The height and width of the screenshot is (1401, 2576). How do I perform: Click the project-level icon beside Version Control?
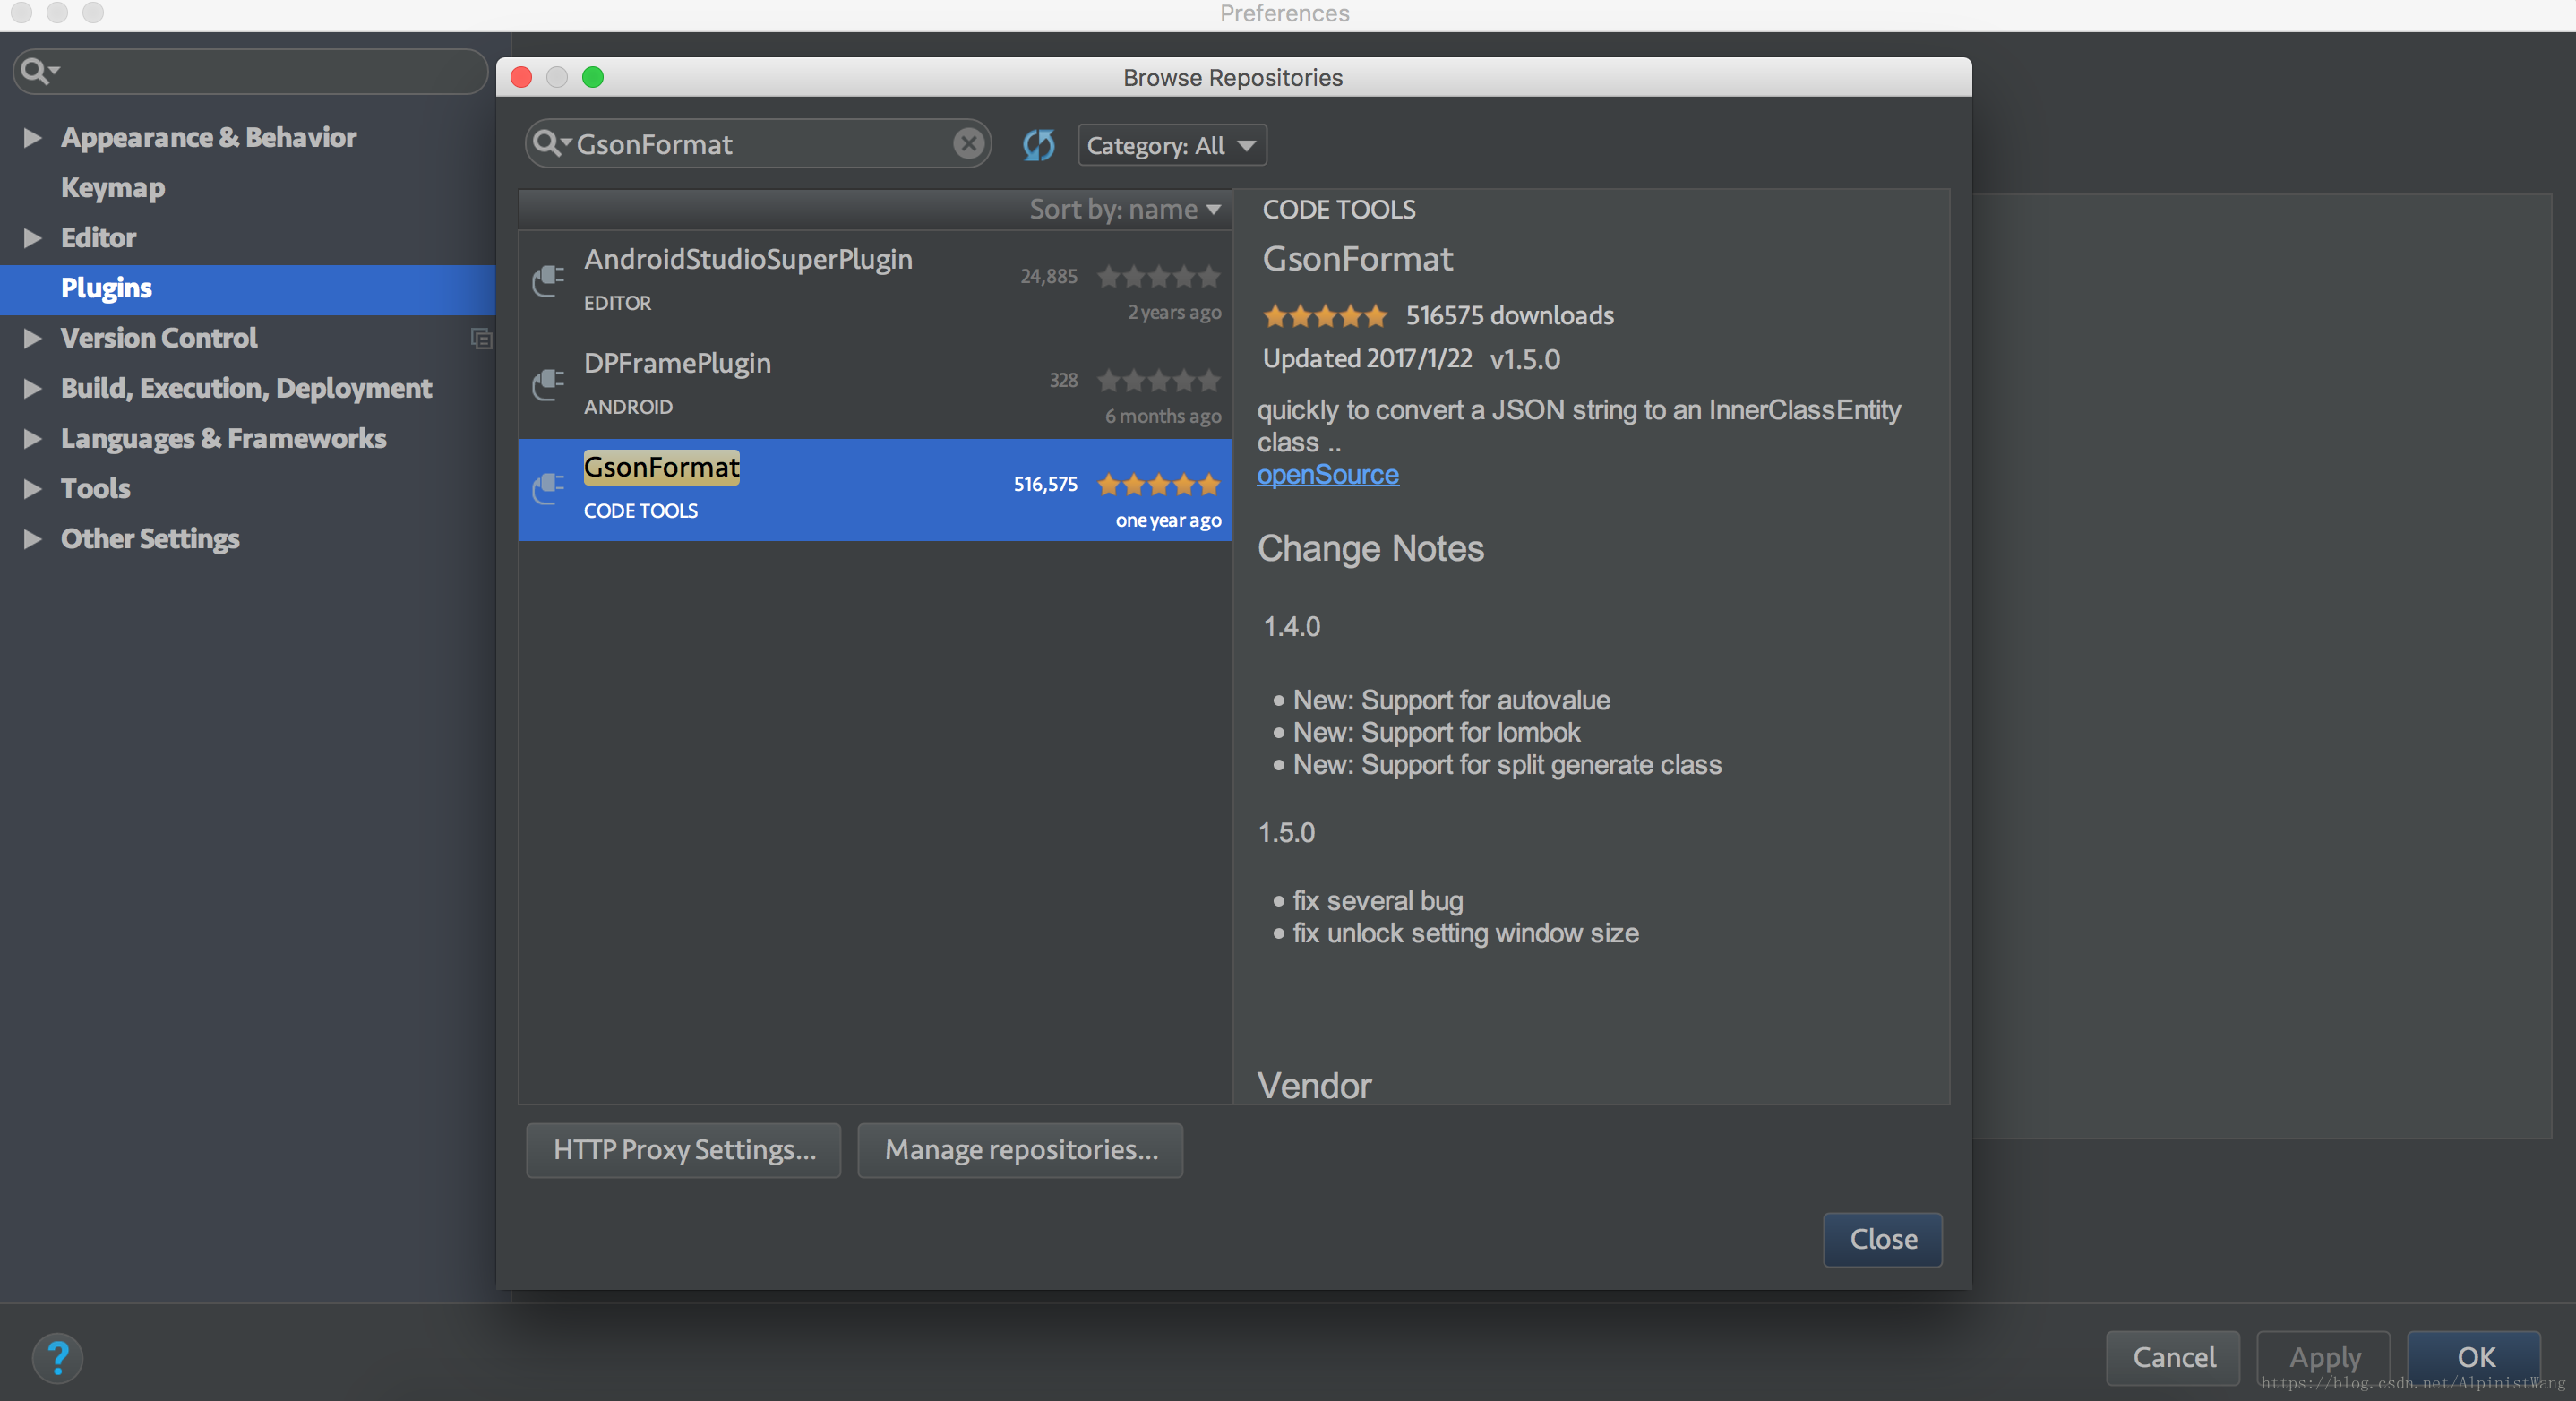(x=481, y=339)
